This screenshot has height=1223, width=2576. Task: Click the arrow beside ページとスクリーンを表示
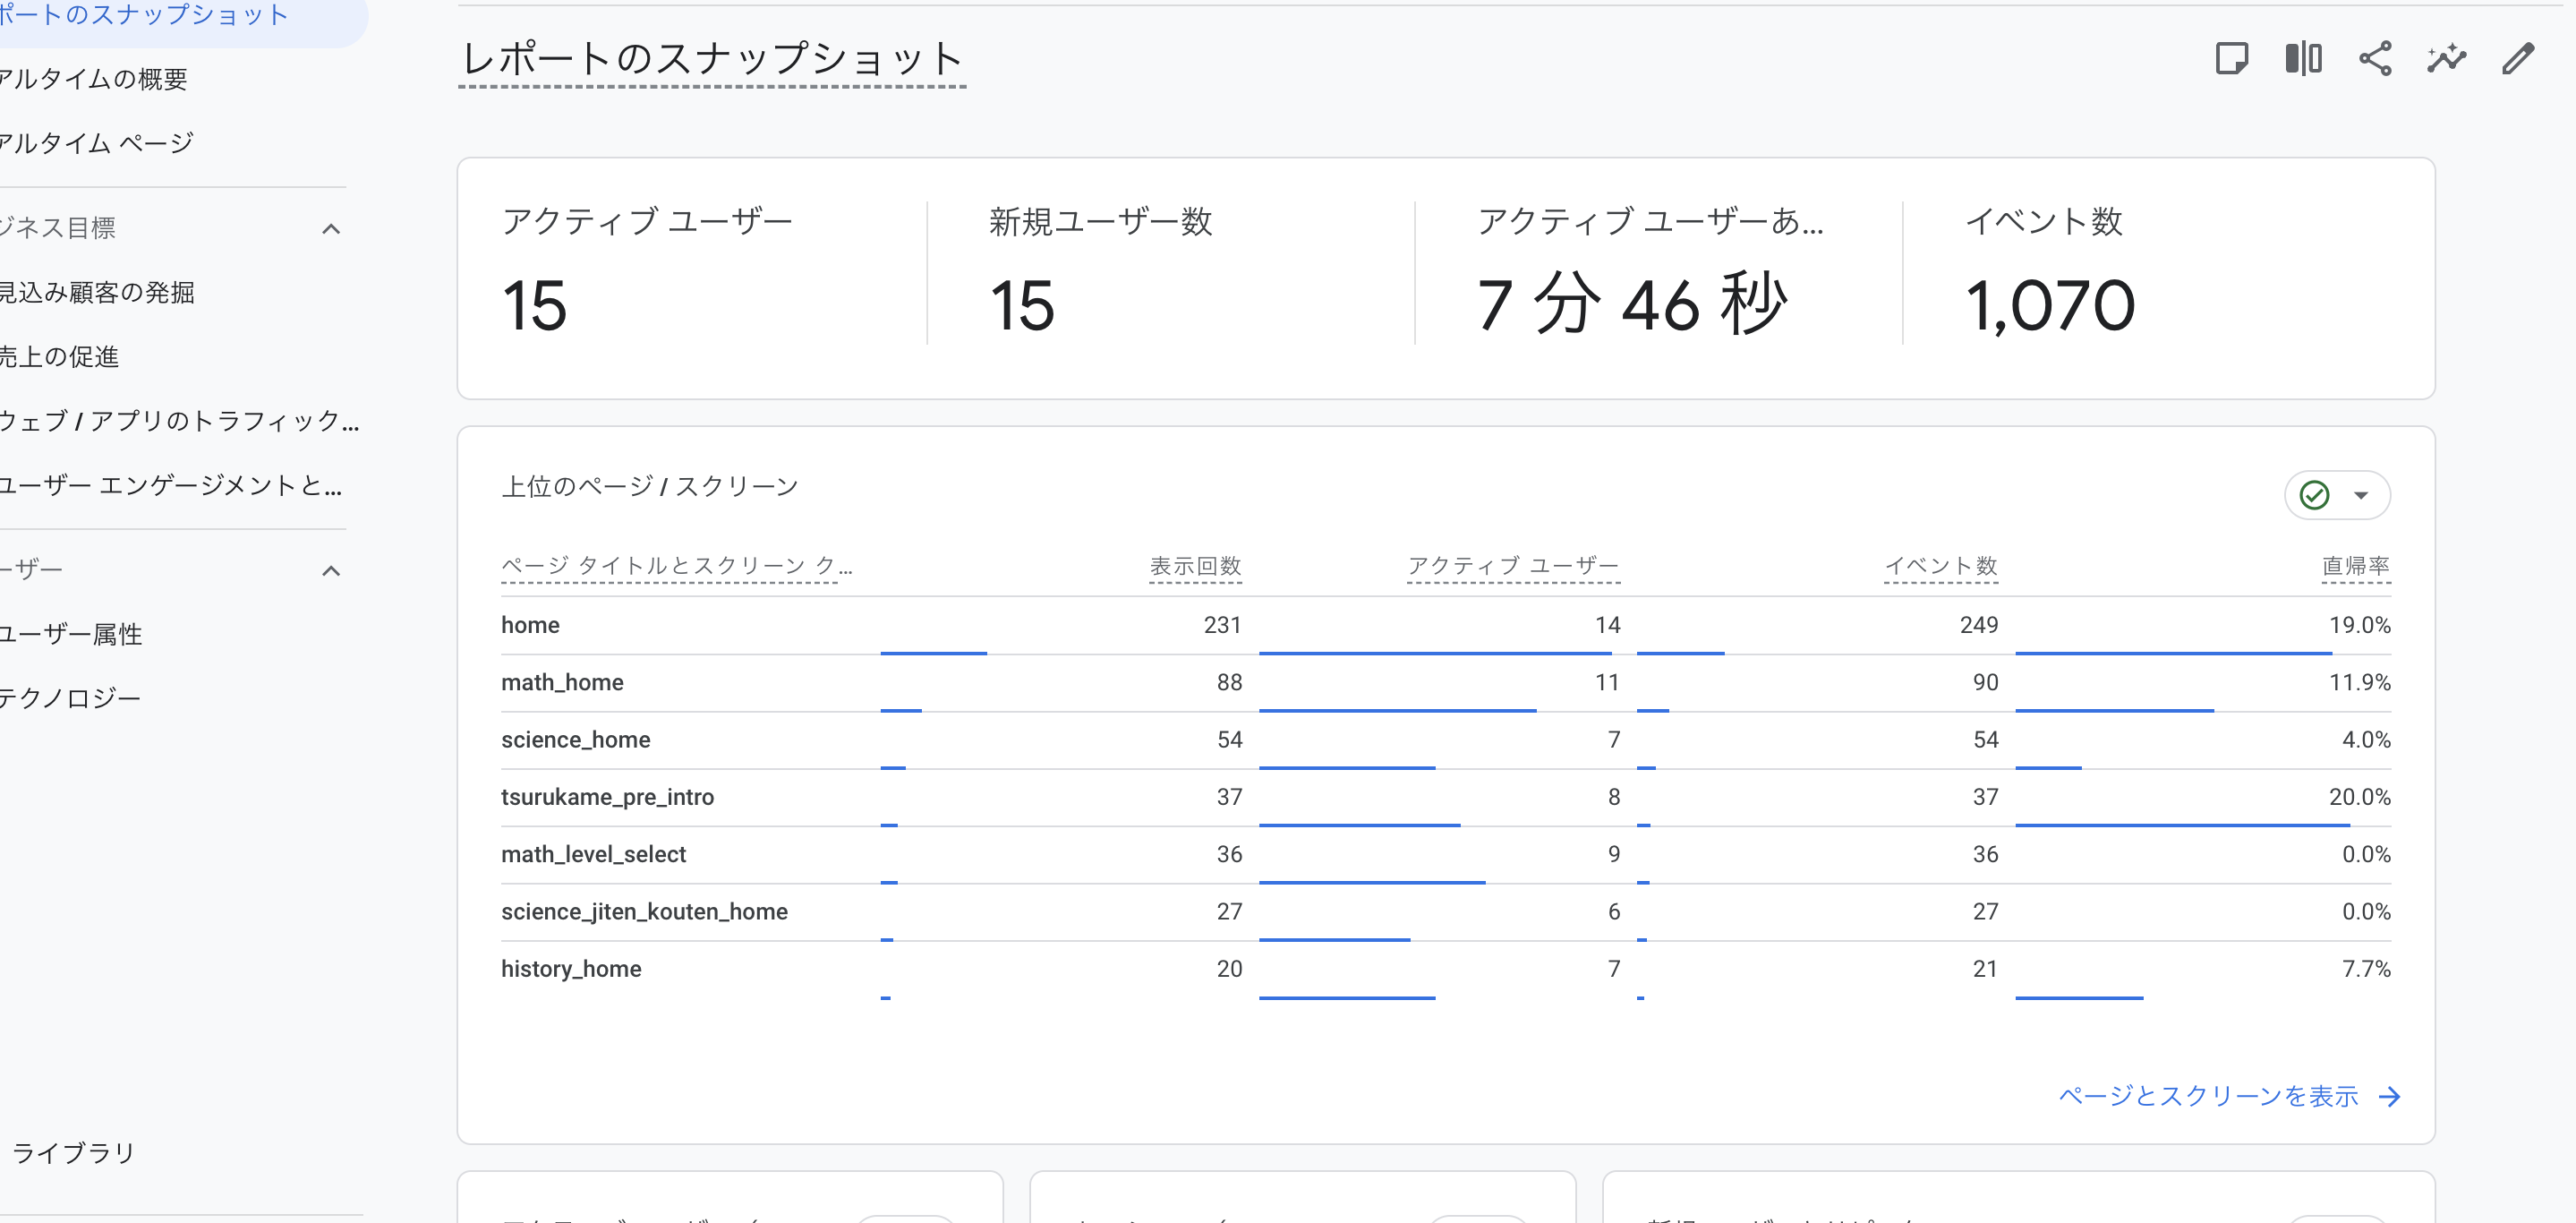click(x=2391, y=1097)
